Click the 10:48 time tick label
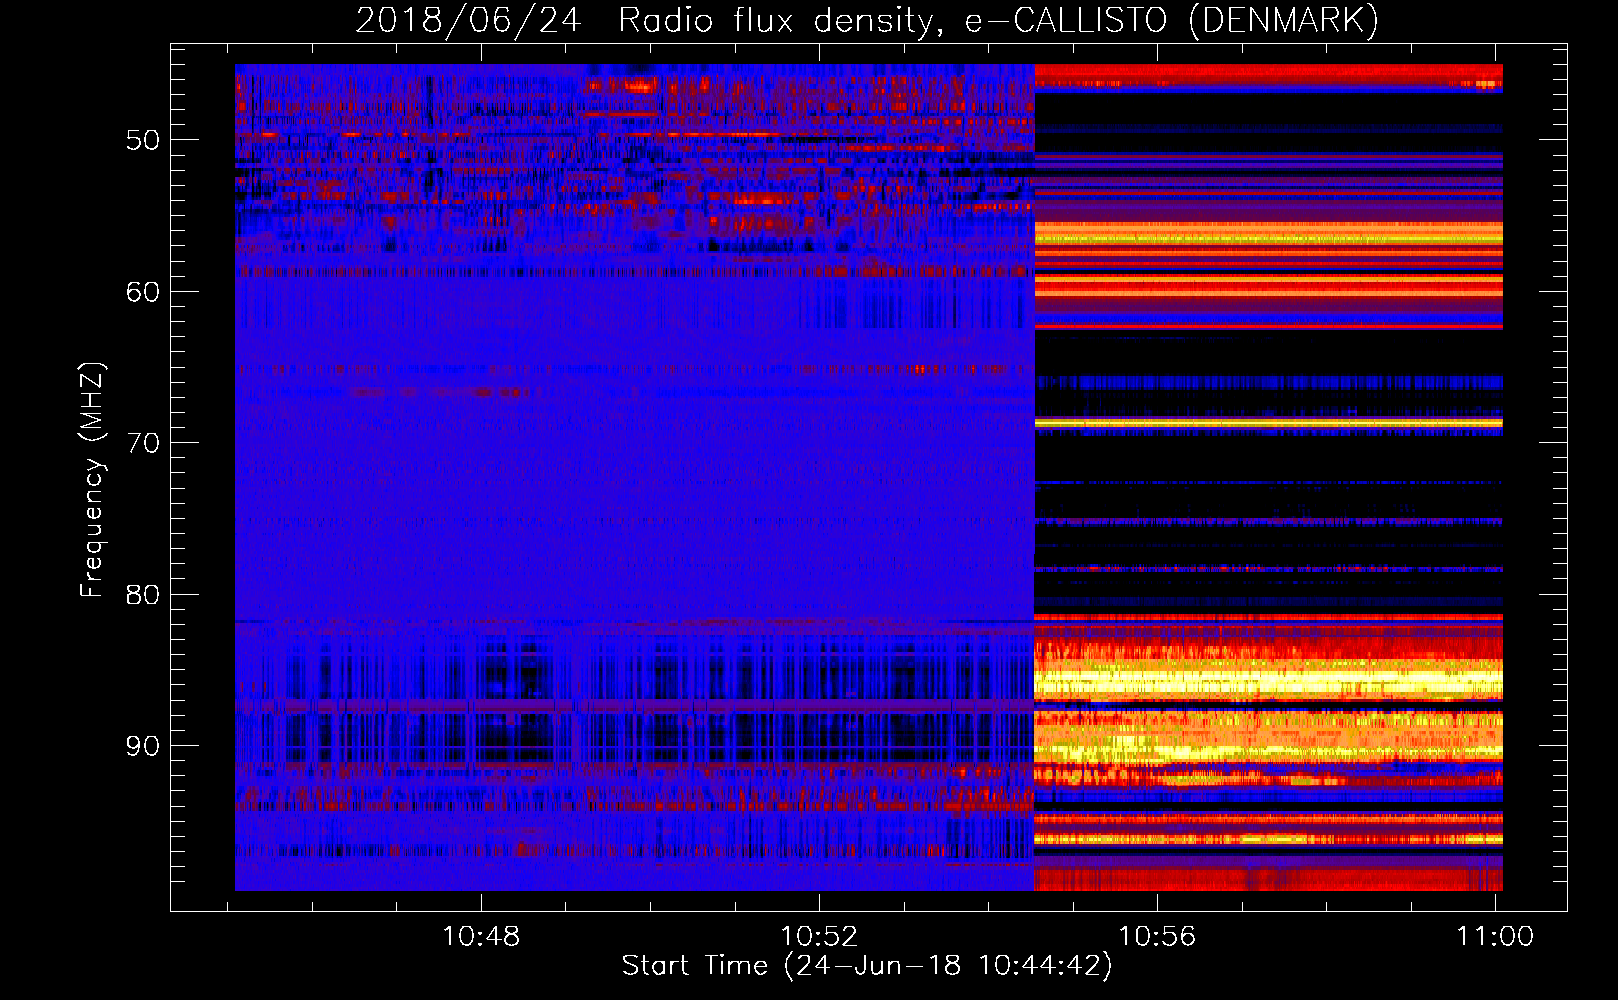The height and width of the screenshot is (1000, 1618). coord(481,937)
